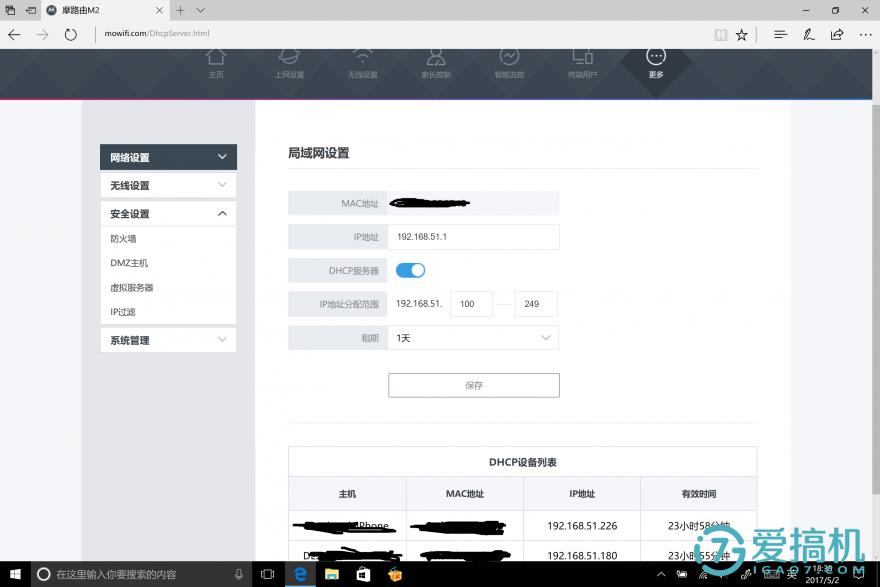Open the 网络设置 sidebar menu item
The height and width of the screenshot is (587, 880).
167,157
